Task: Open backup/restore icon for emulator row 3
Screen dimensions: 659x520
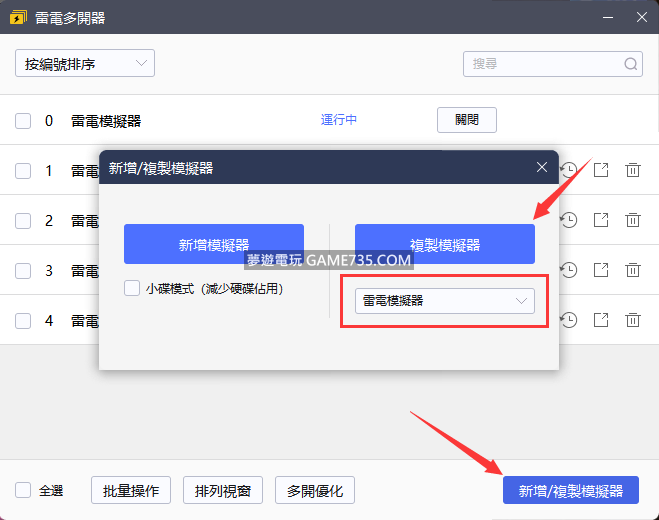Action: [569, 270]
